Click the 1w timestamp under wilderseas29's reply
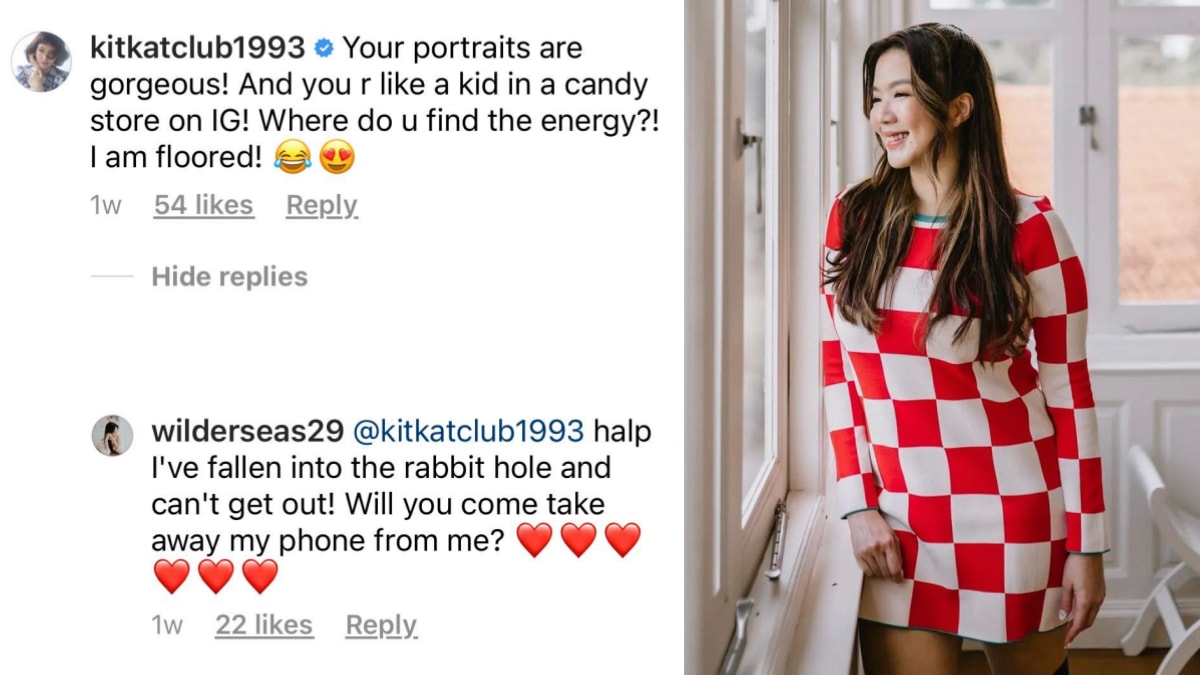 click(x=167, y=626)
